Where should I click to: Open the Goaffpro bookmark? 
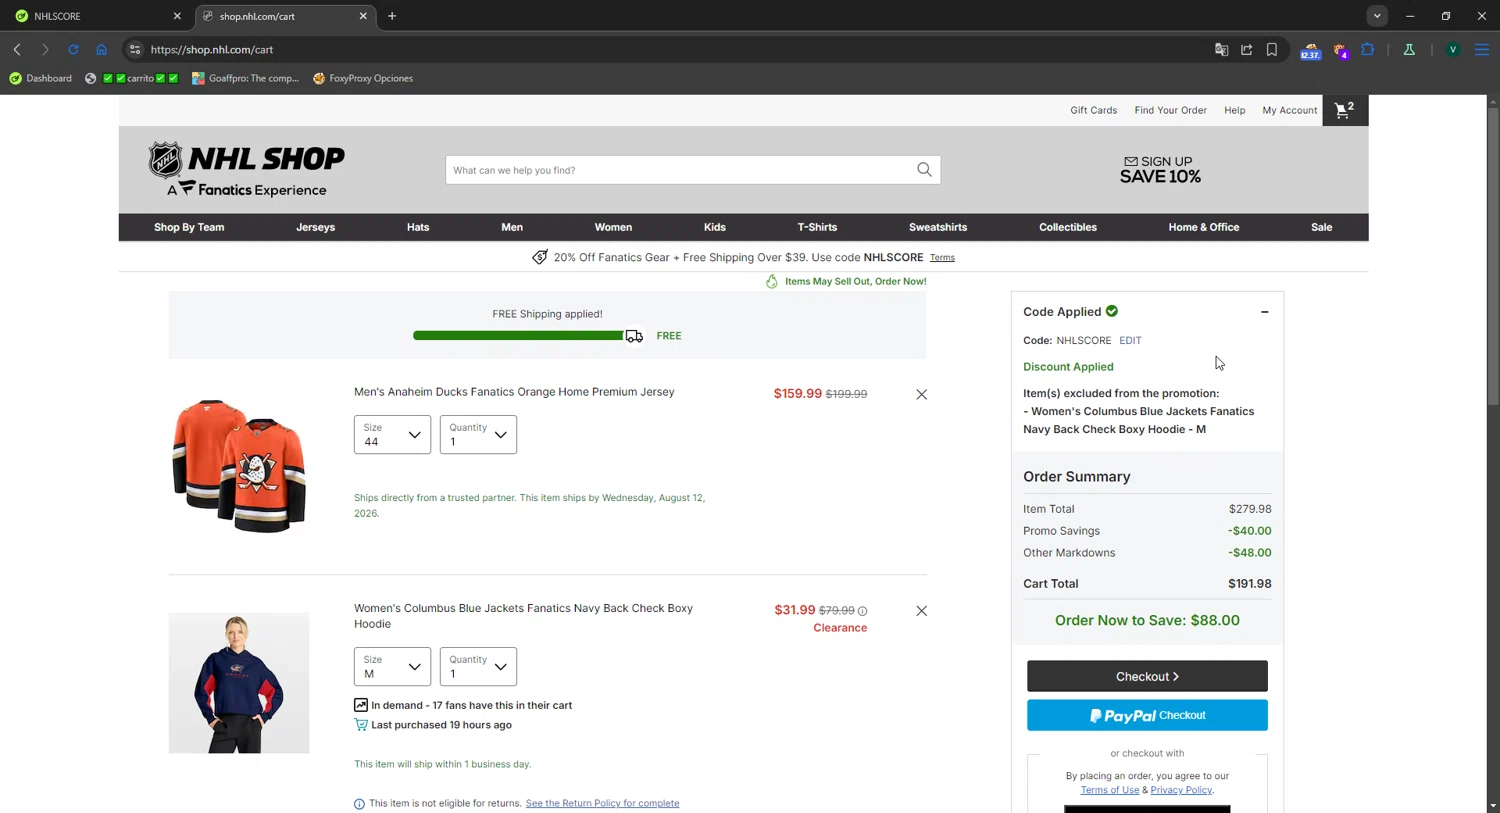pos(246,78)
